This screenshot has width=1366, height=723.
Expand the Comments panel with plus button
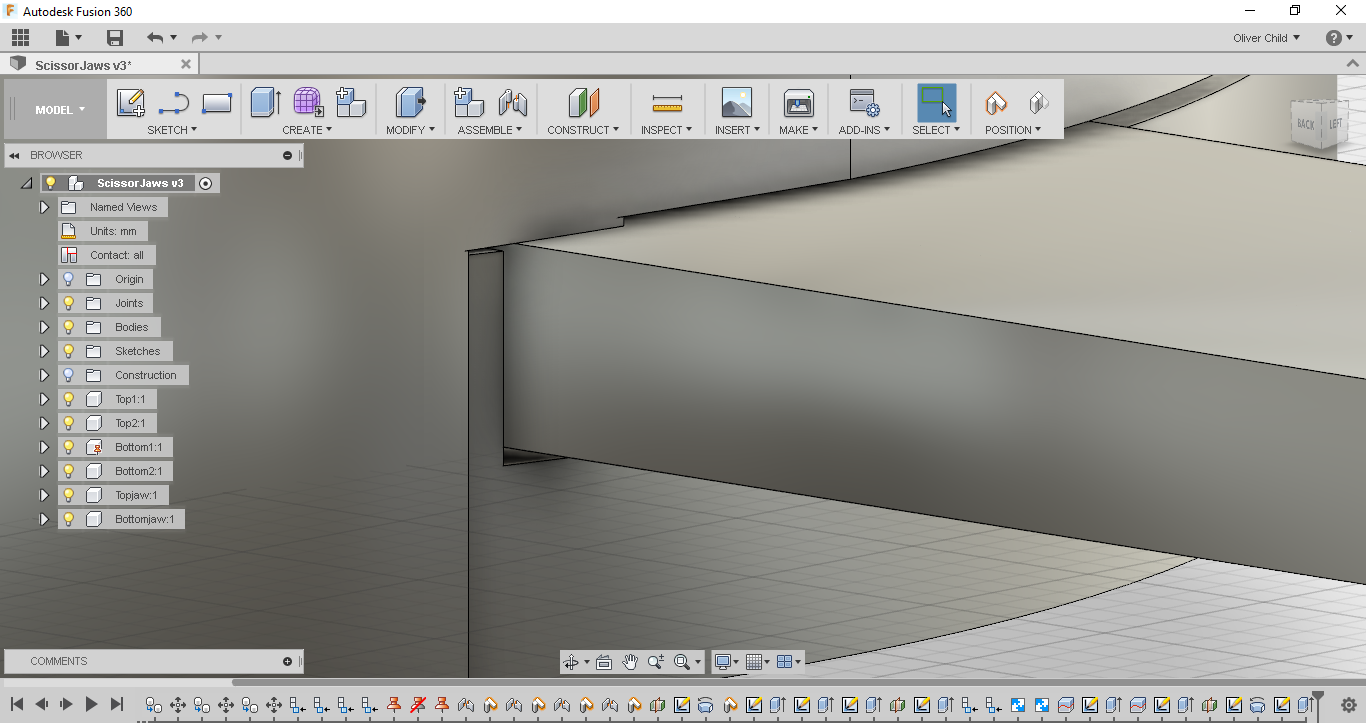[x=288, y=661]
